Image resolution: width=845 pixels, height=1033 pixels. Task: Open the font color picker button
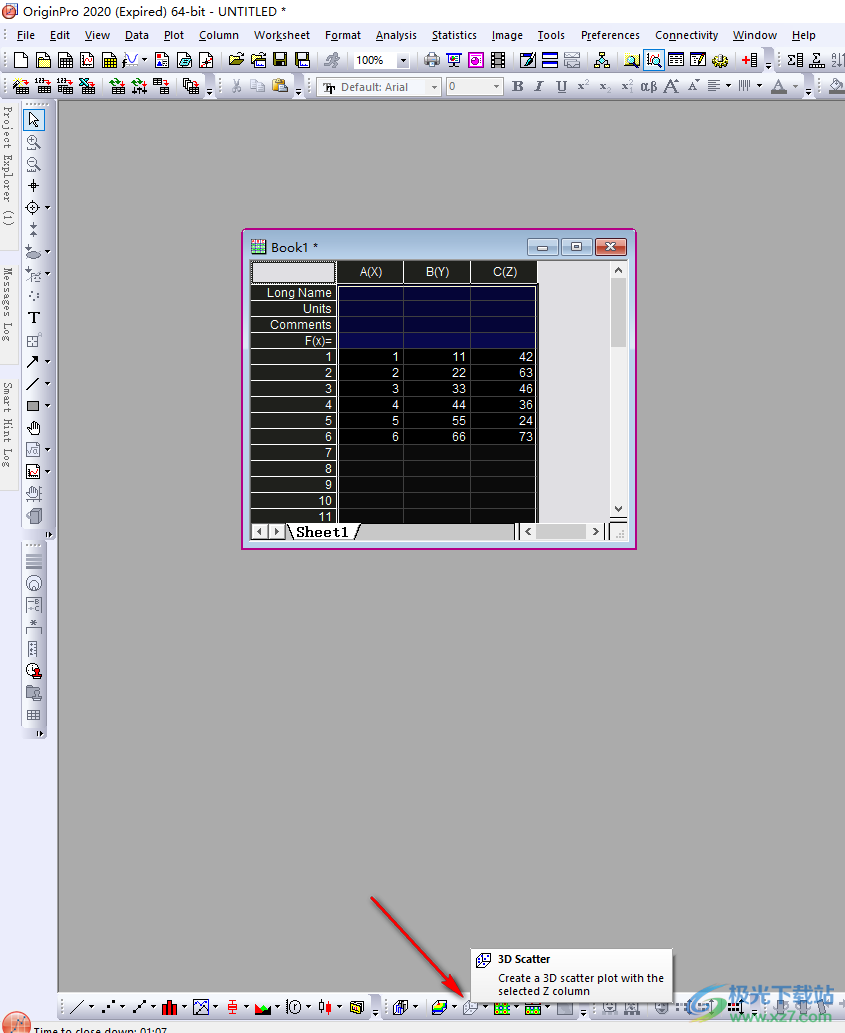[x=779, y=86]
